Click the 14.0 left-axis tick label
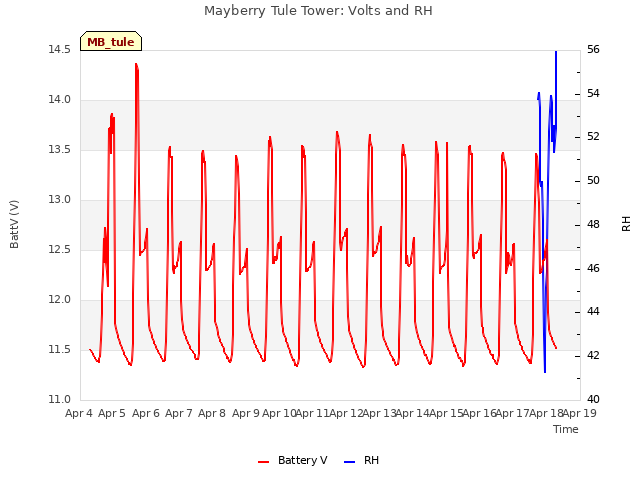Image resolution: width=640 pixels, height=480 pixels. [x=60, y=100]
